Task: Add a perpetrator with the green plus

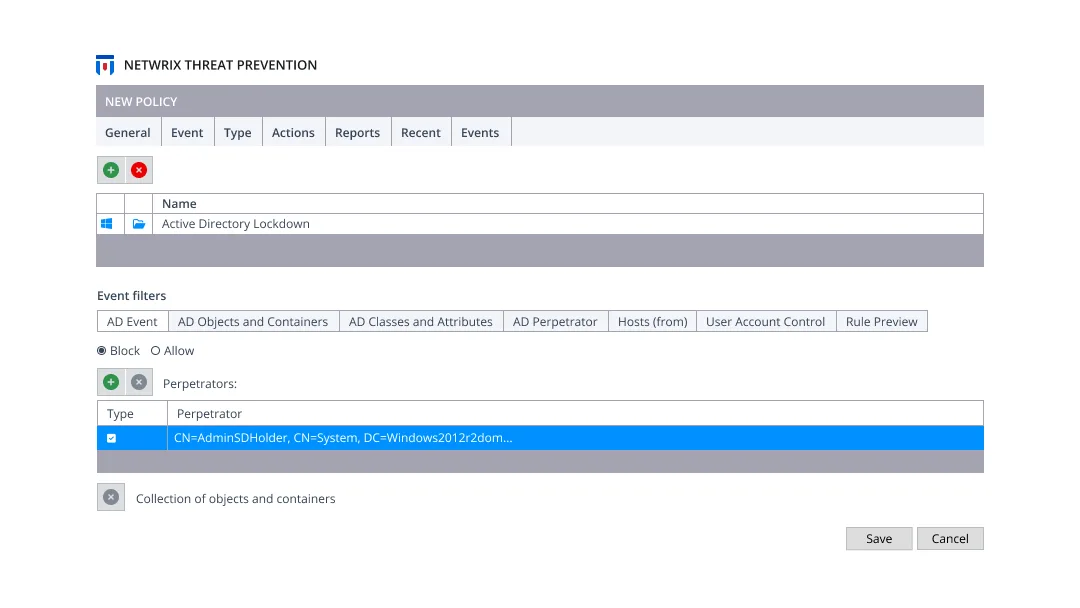Action: (111, 382)
